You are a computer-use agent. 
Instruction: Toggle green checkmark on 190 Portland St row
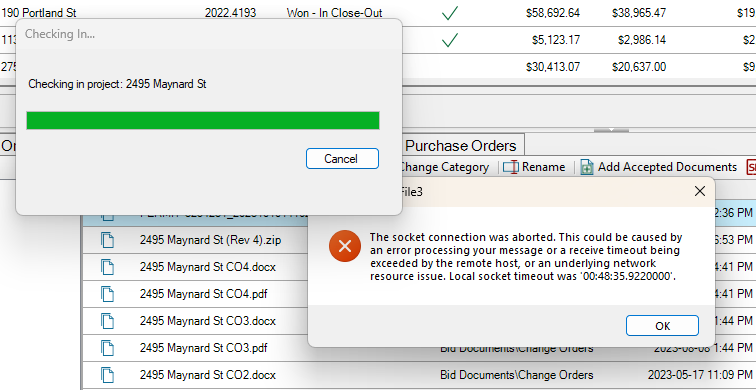coord(449,13)
